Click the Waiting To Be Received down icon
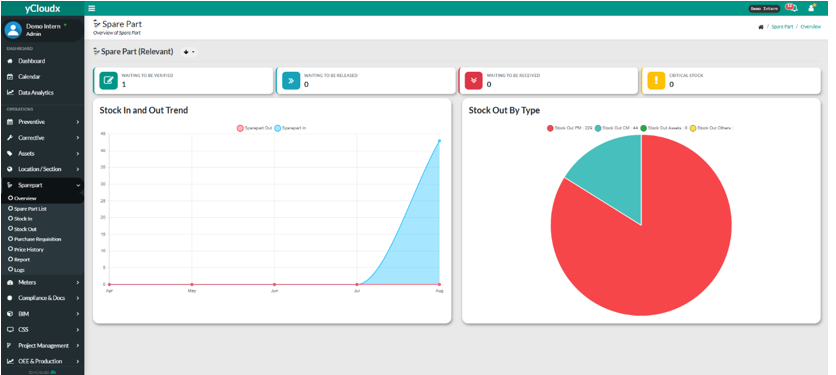Viewport: 836px width, 375px height. pyautogui.click(x=473, y=81)
